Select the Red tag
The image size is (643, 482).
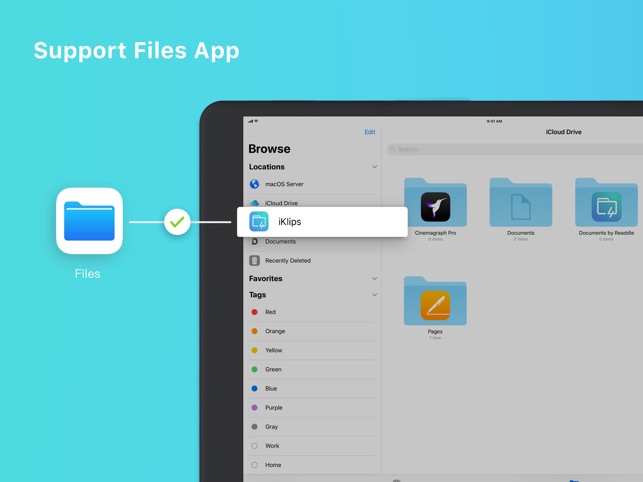[x=312, y=312]
